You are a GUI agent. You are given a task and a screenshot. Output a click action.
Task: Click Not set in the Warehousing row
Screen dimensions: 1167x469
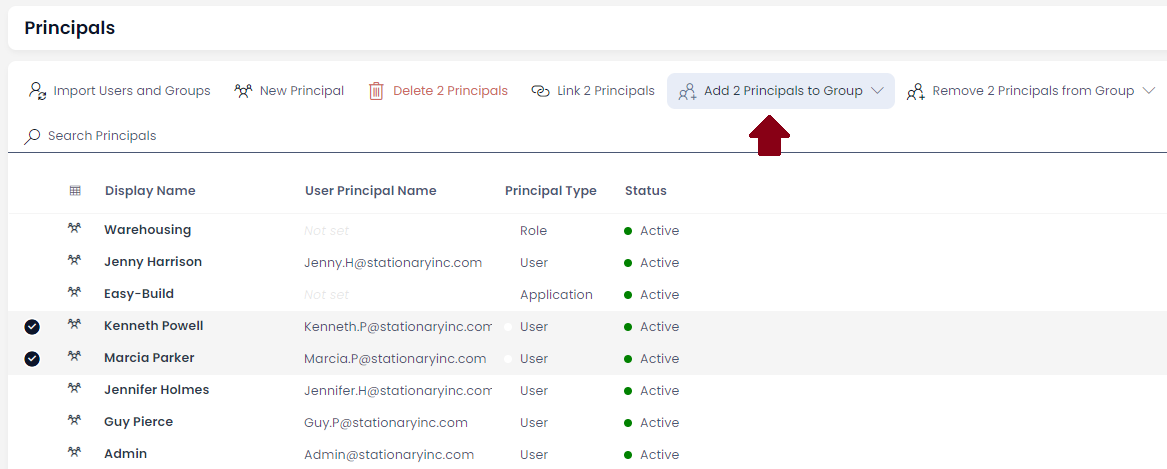point(327,231)
